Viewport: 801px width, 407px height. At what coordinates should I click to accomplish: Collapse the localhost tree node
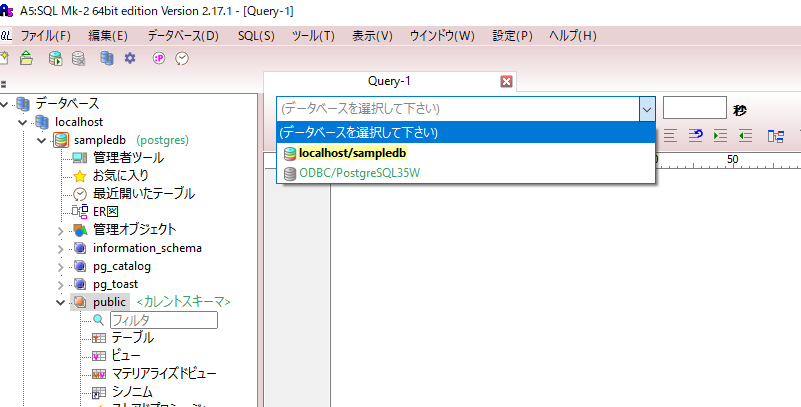click(x=23, y=122)
